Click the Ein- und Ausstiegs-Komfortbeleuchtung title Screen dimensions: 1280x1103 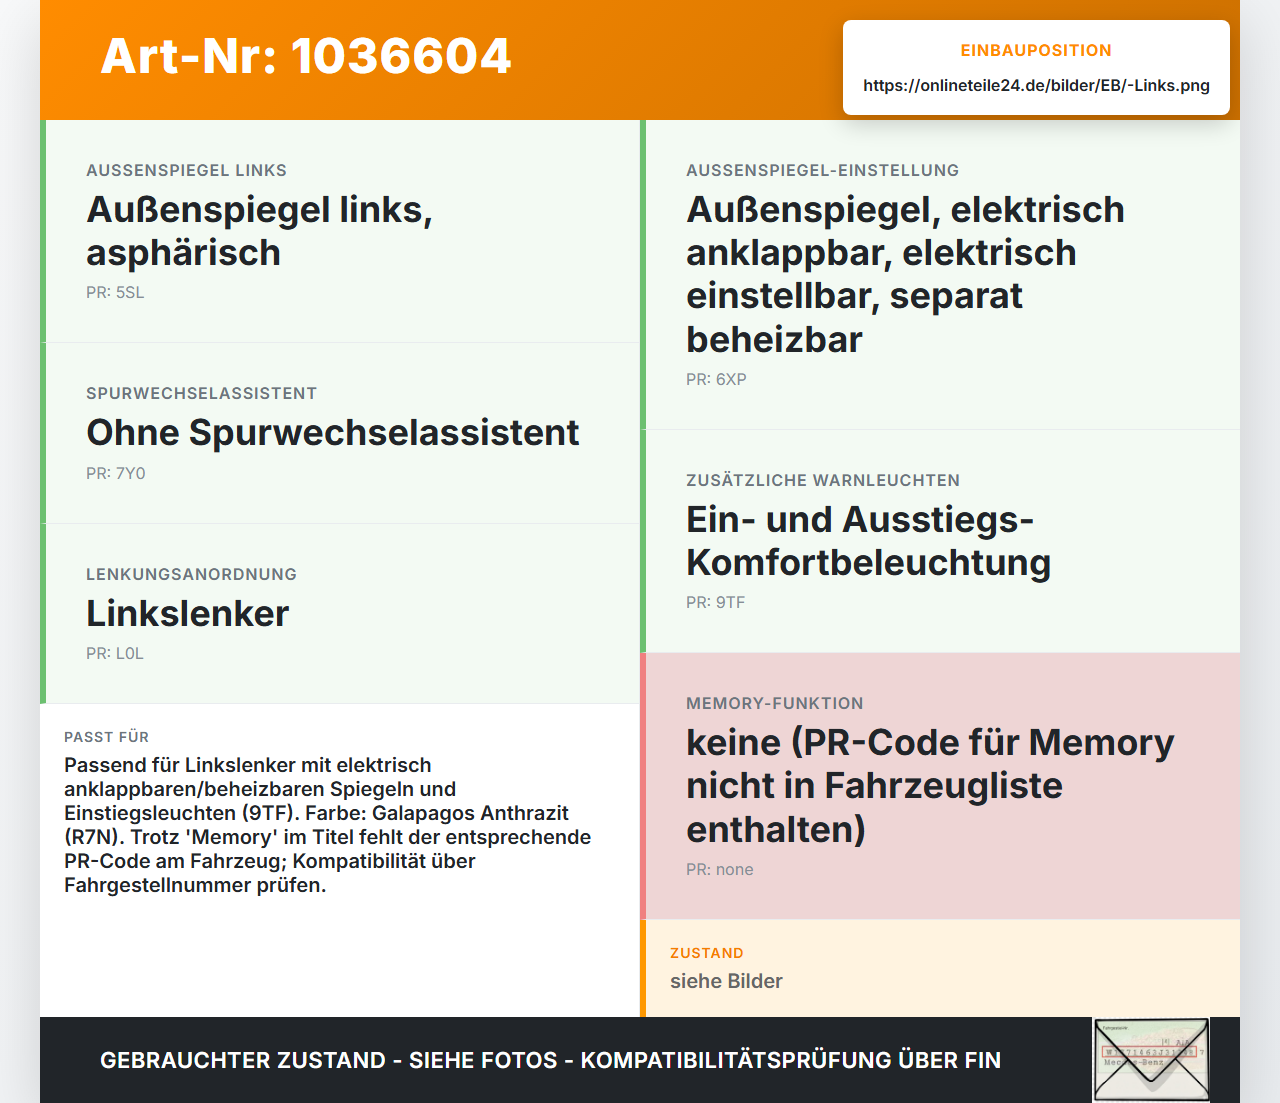pyautogui.click(x=868, y=541)
